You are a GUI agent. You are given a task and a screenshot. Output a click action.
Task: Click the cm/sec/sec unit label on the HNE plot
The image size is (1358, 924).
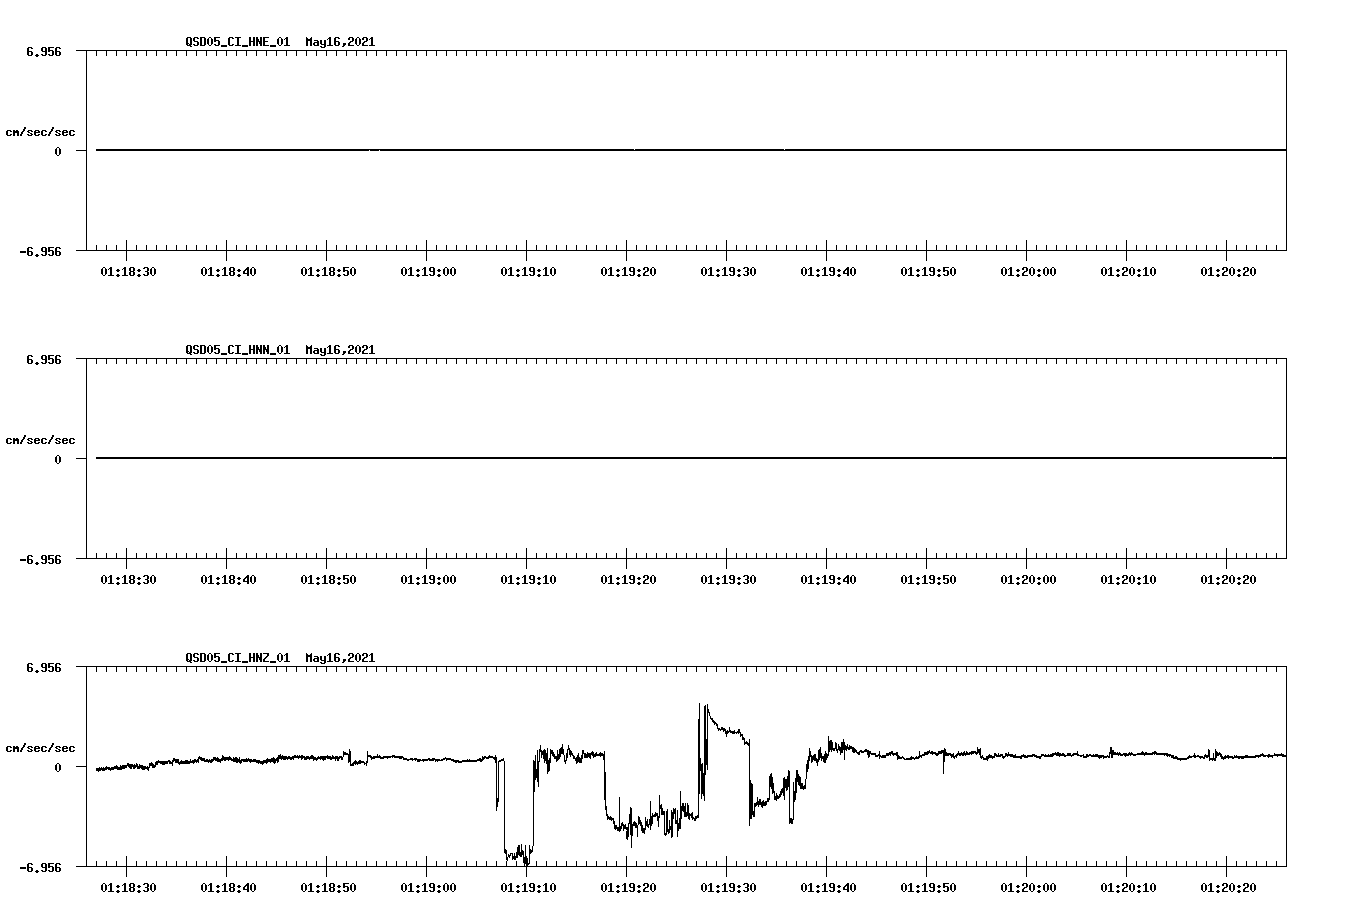coord(40,130)
